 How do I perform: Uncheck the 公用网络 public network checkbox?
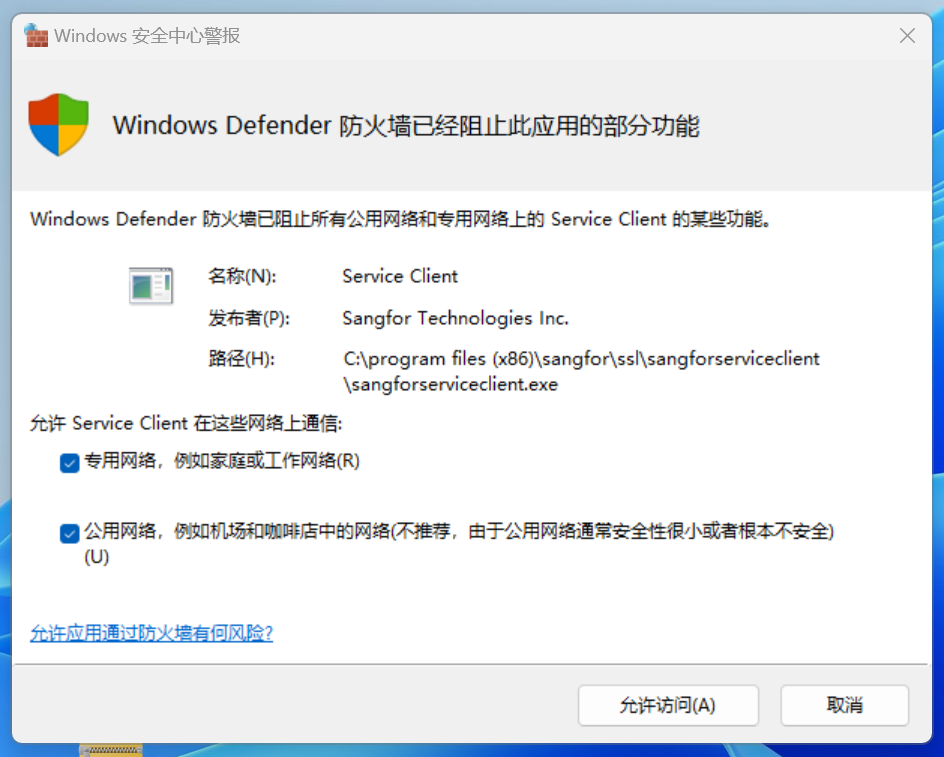tap(69, 533)
